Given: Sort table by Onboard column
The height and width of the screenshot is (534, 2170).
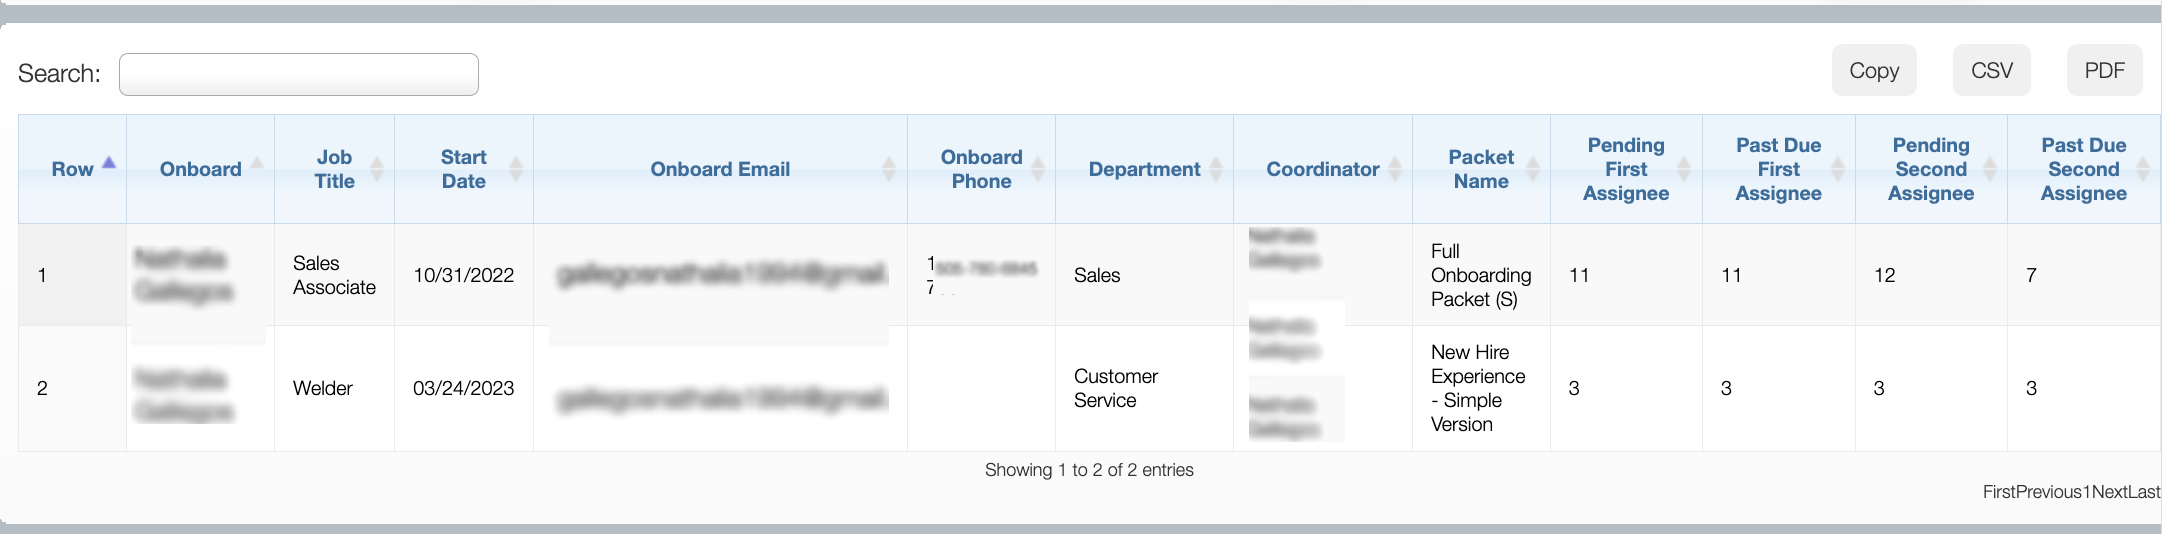Looking at the screenshot, I should tap(200, 169).
